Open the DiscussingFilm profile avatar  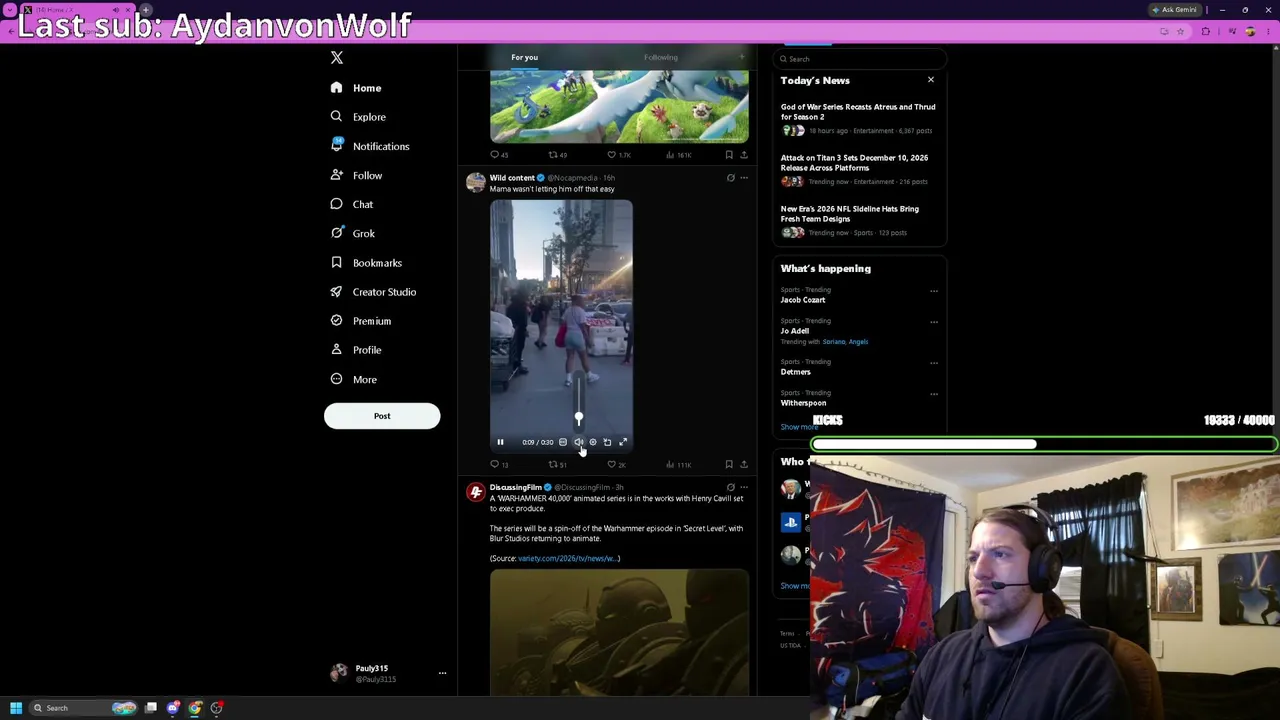click(x=475, y=492)
